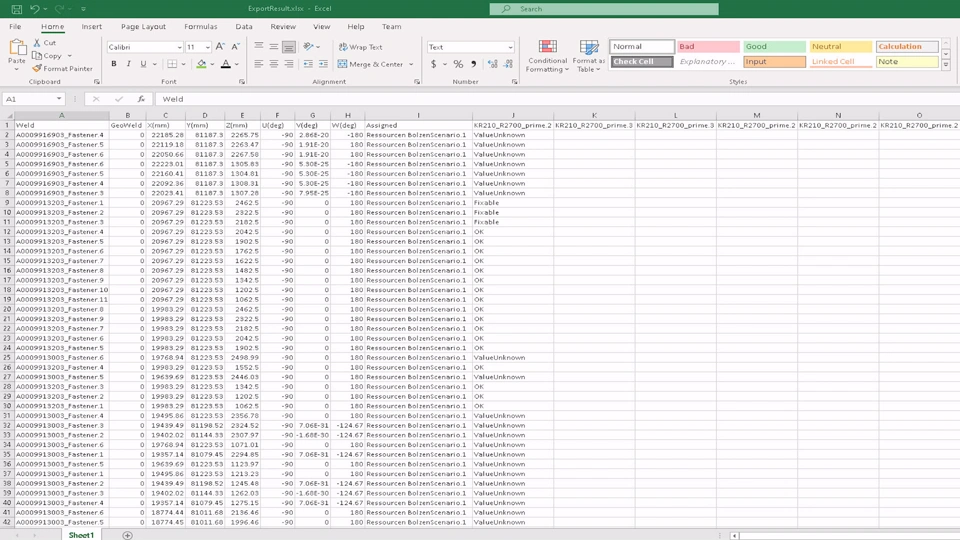Click the Format Painter brush
Screen dimensions: 960x540
[x=37, y=69]
